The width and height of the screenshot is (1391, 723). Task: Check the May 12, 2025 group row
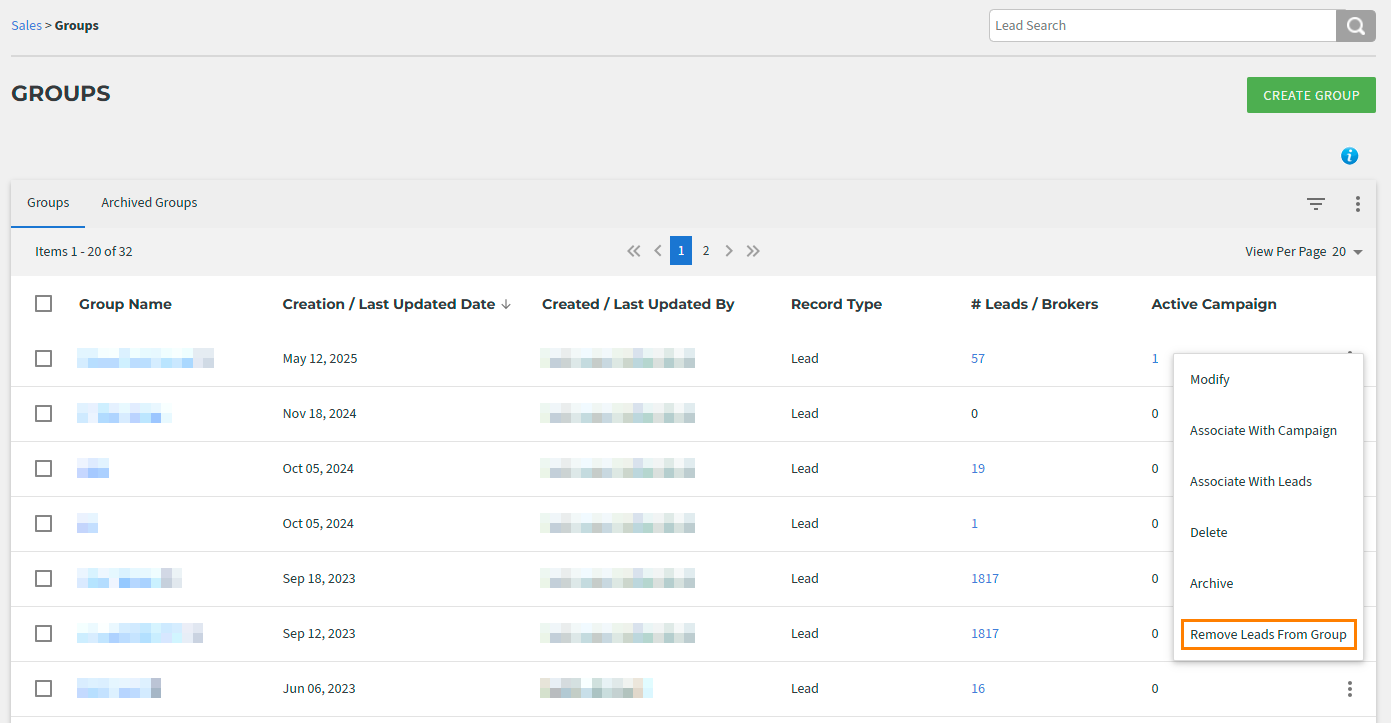tap(43, 358)
